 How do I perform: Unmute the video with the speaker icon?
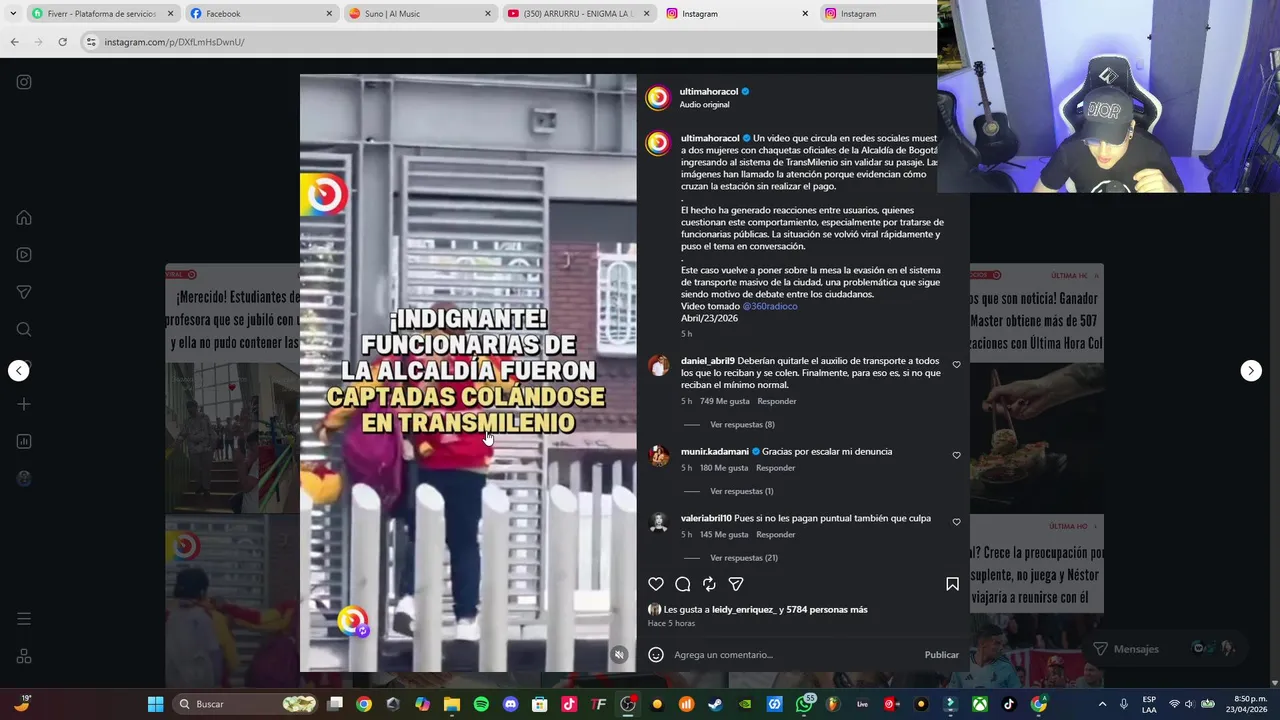[619, 655]
